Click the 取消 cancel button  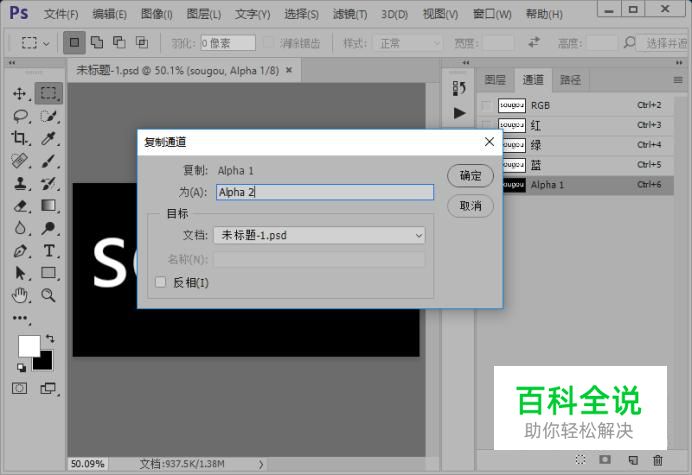click(x=470, y=206)
